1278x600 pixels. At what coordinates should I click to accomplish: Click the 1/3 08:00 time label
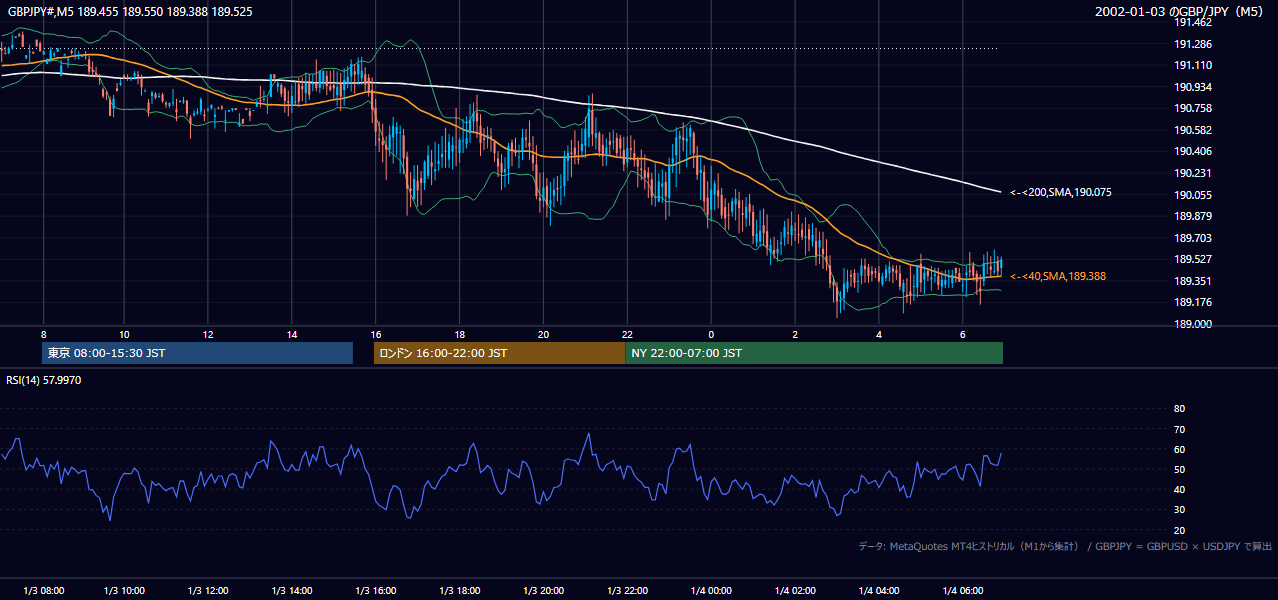point(43,591)
